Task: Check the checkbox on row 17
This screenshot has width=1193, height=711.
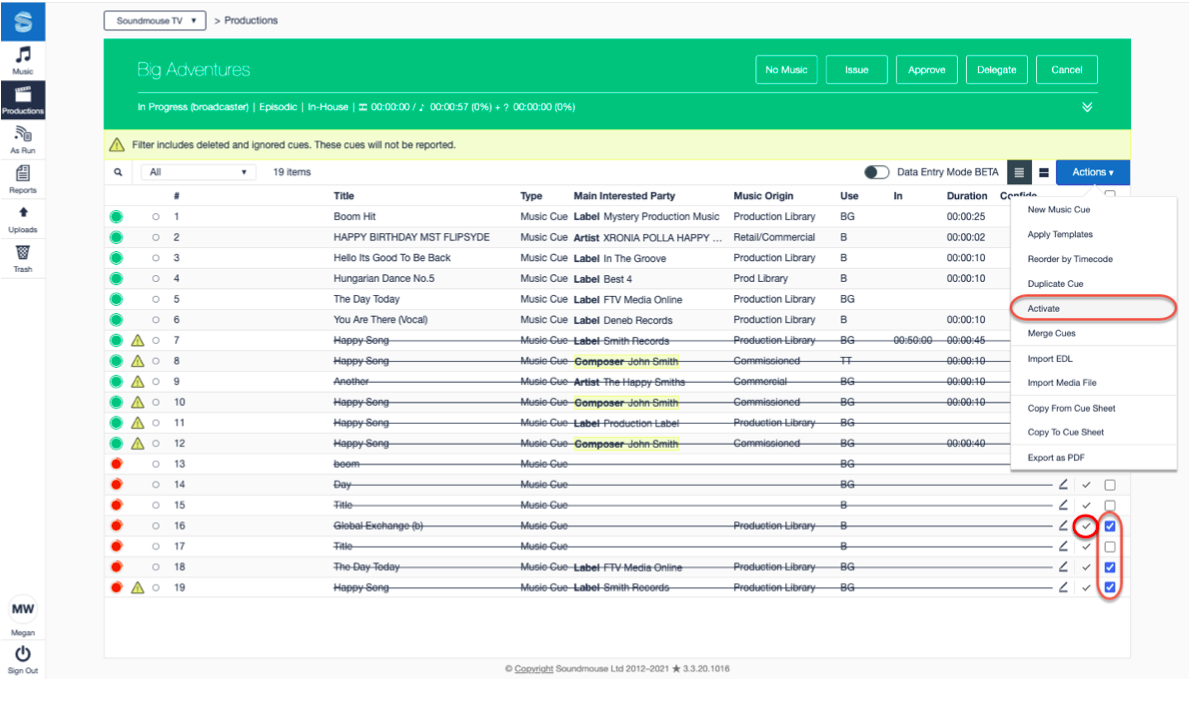Action: coord(1110,547)
